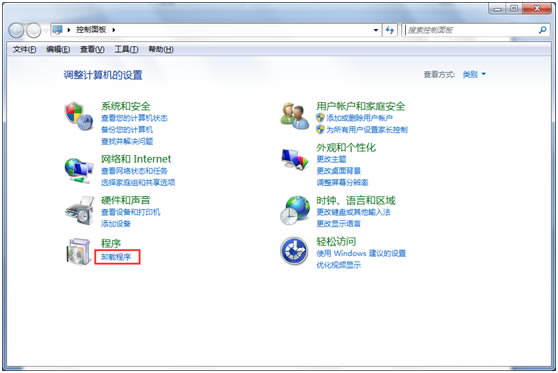The width and height of the screenshot is (558, 373).
Task: Open the 用户帐户和家庭安全 people icon
Action: [x=294, y=116]
